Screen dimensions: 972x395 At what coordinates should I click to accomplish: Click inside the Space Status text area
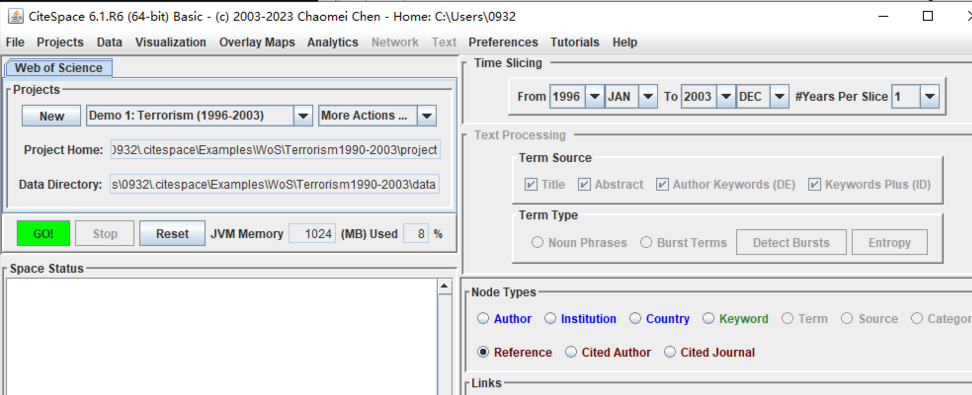click(x=221, y=336)
